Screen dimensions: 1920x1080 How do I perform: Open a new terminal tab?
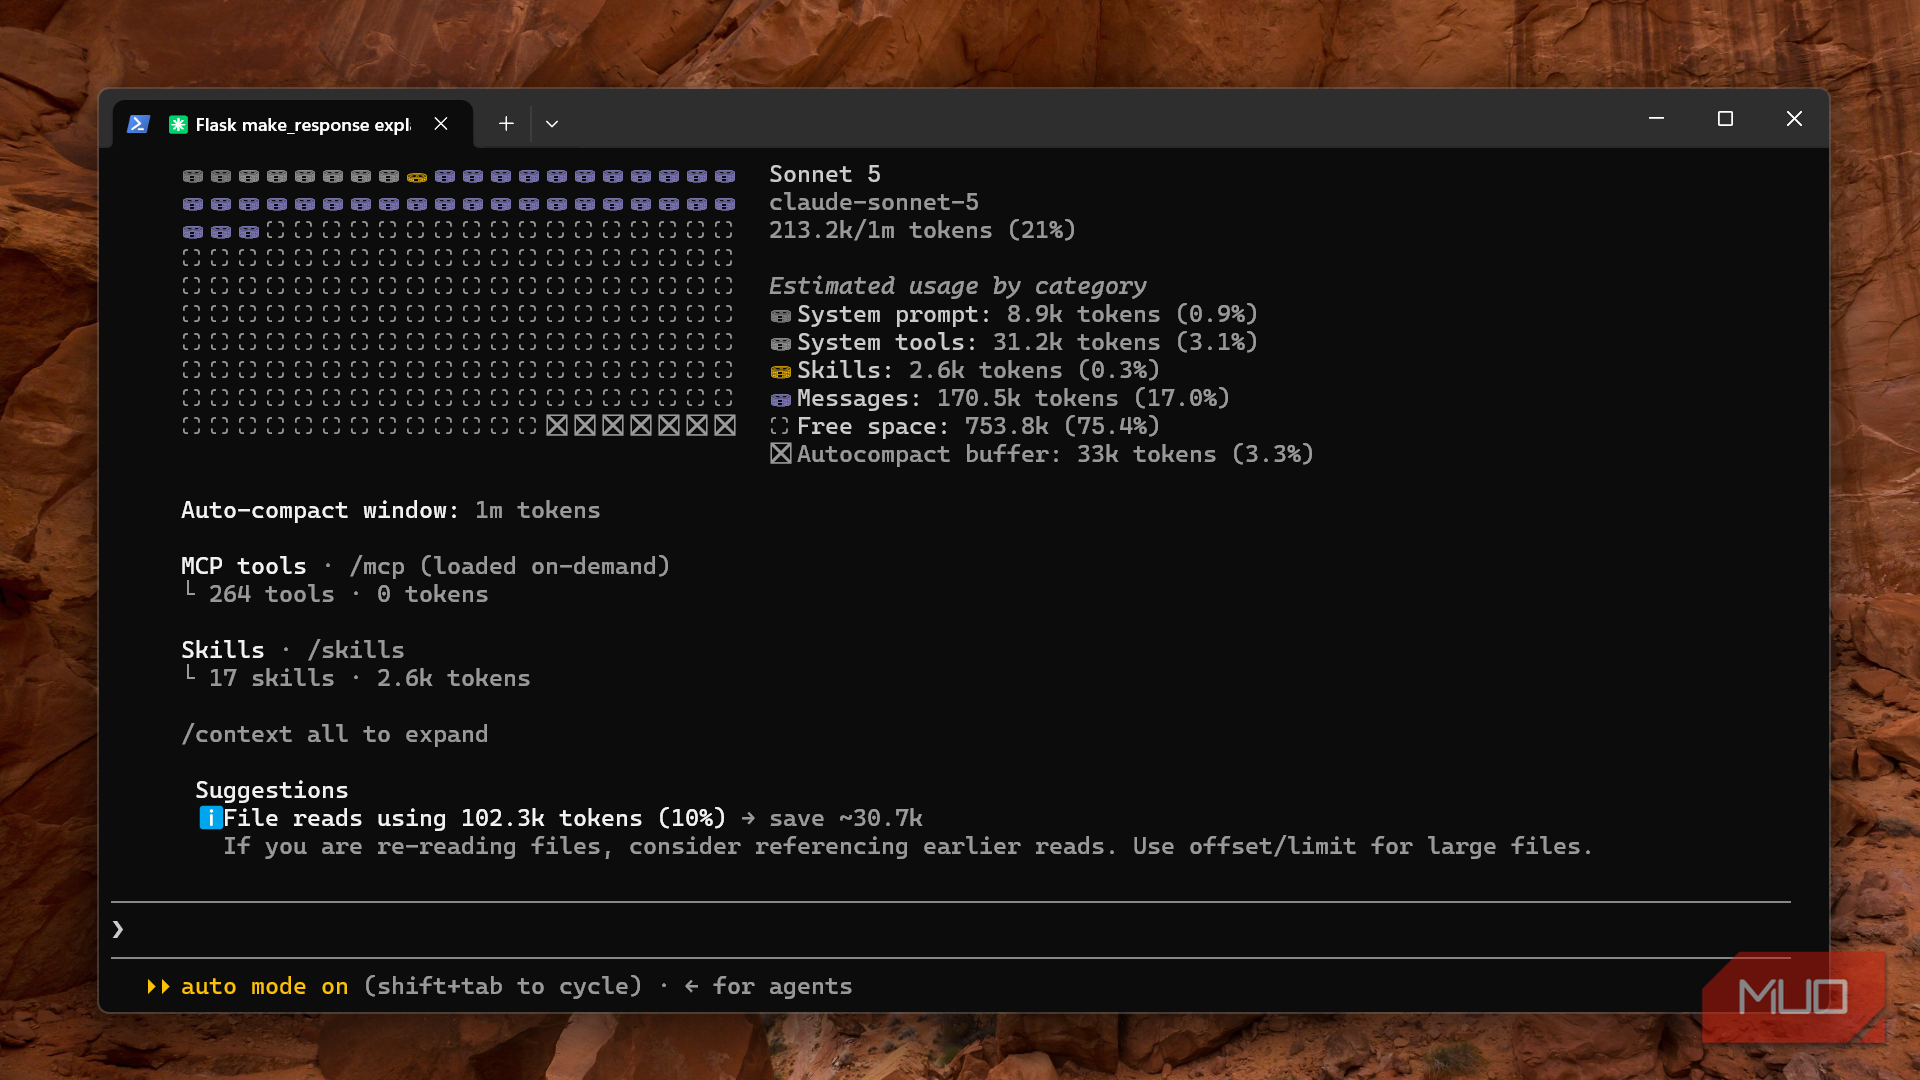point(506,123)
